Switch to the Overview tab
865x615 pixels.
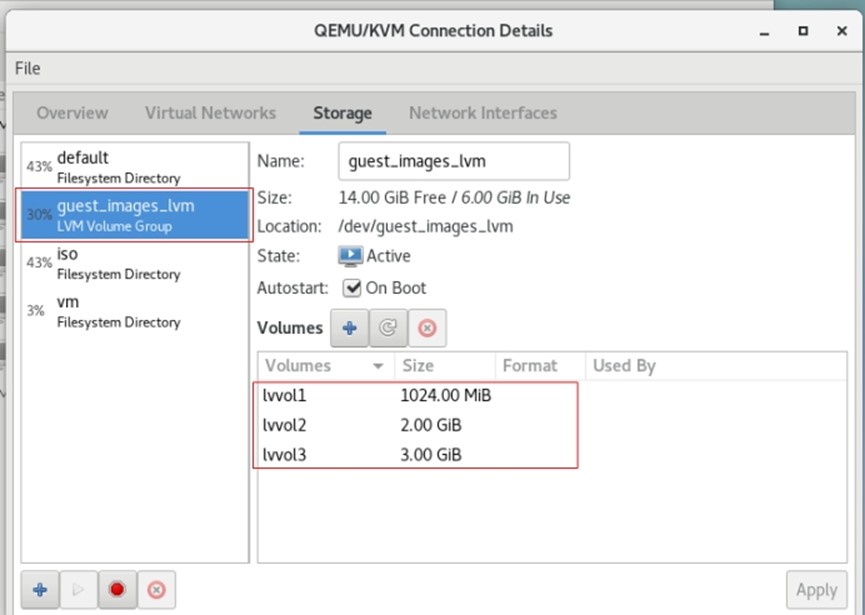72,113
